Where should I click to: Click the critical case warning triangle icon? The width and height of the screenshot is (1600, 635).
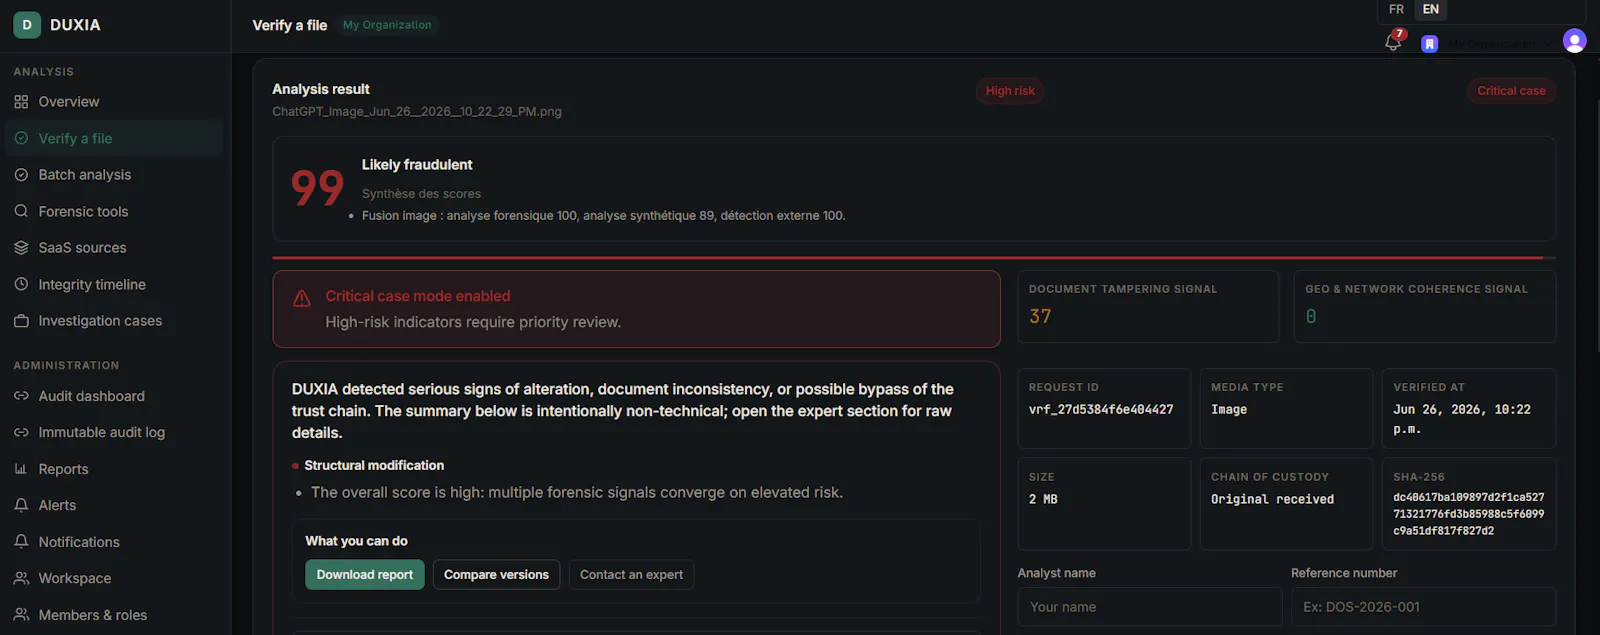pos(301,298)
